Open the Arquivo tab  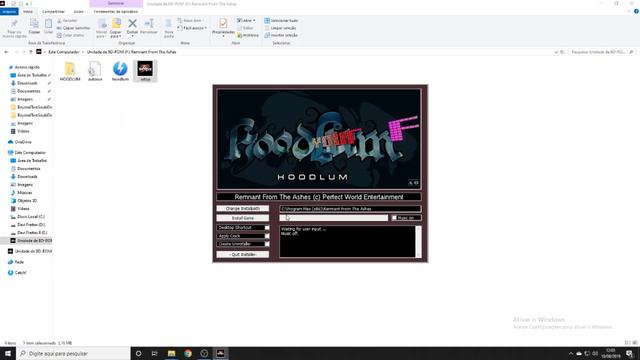click(9, 11)
